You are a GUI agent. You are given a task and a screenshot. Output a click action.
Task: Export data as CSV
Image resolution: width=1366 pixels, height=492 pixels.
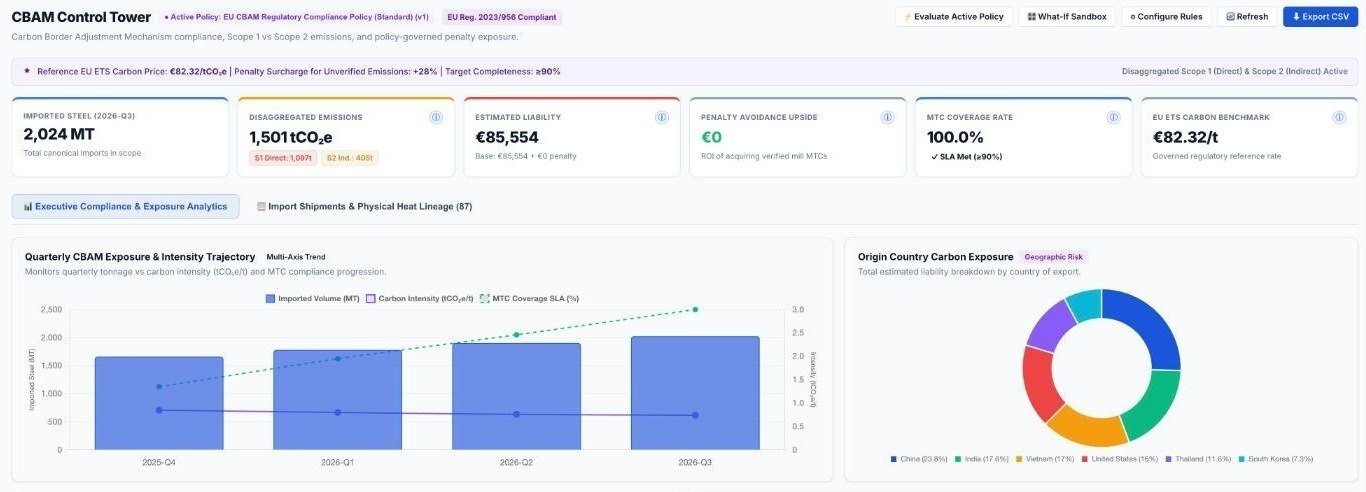[x=1321, y=17]
